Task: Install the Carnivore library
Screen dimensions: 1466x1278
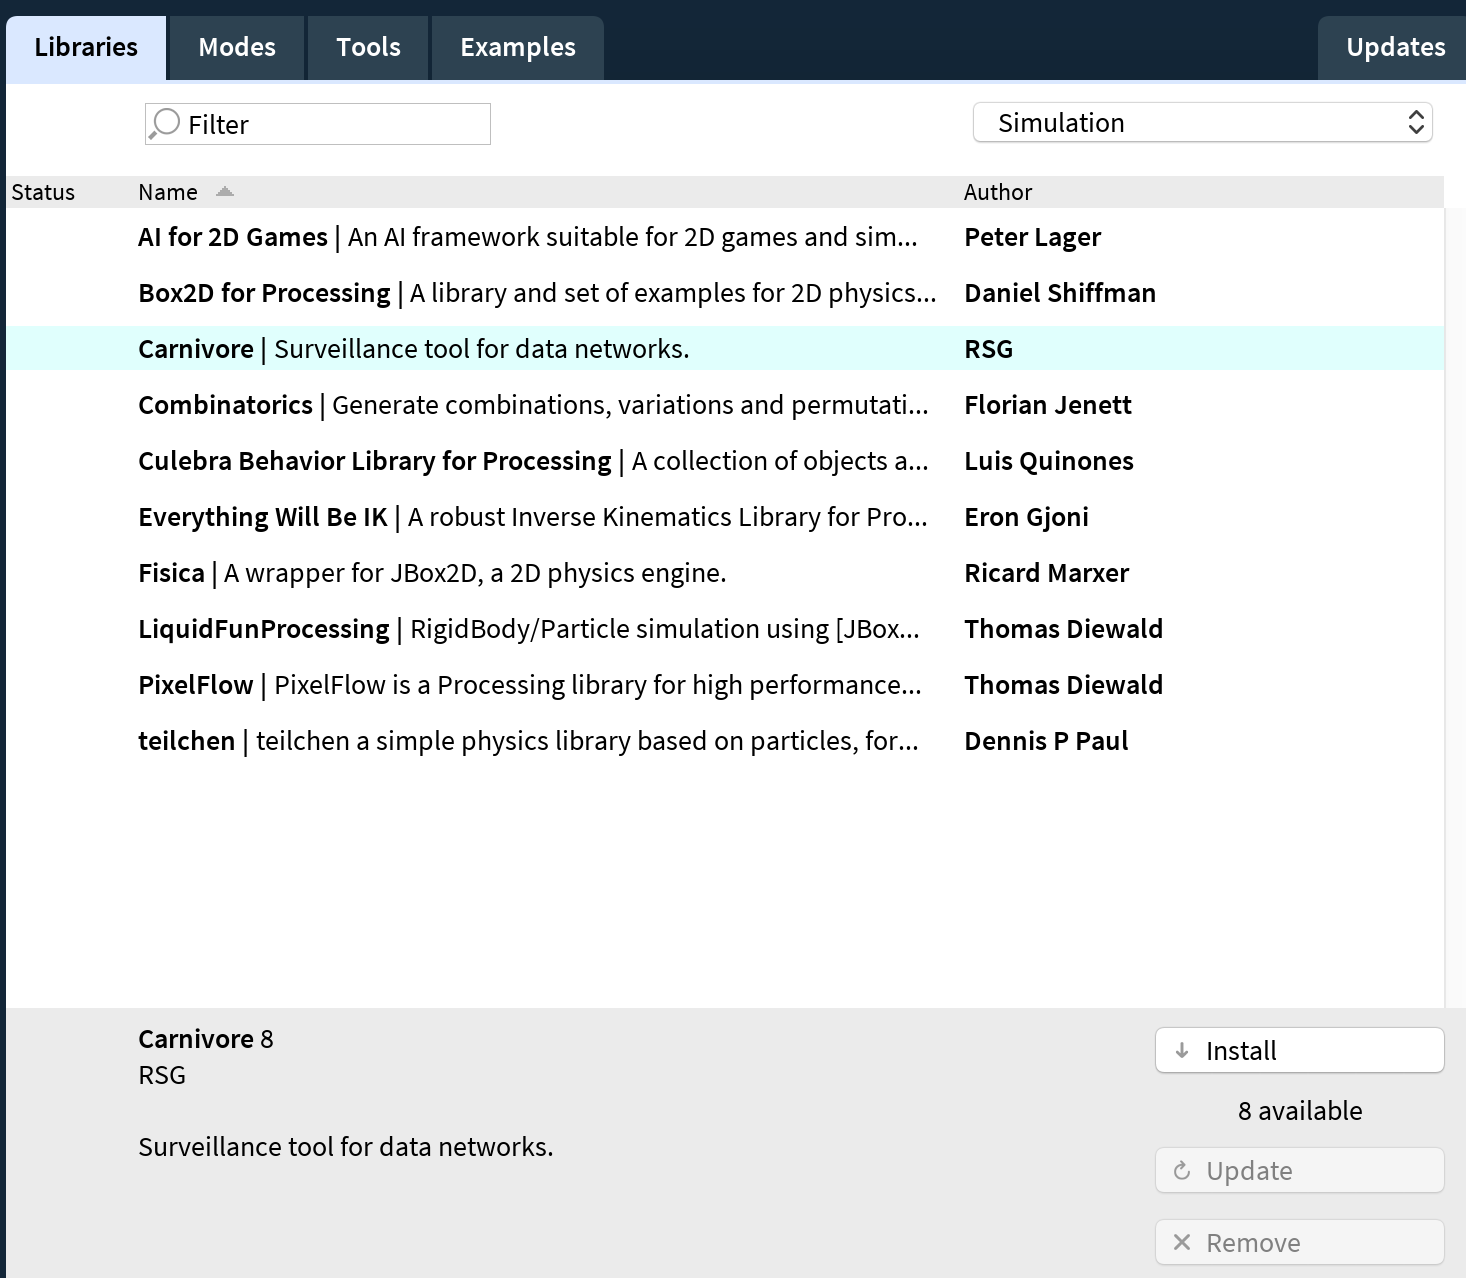Action: 1299,1050
